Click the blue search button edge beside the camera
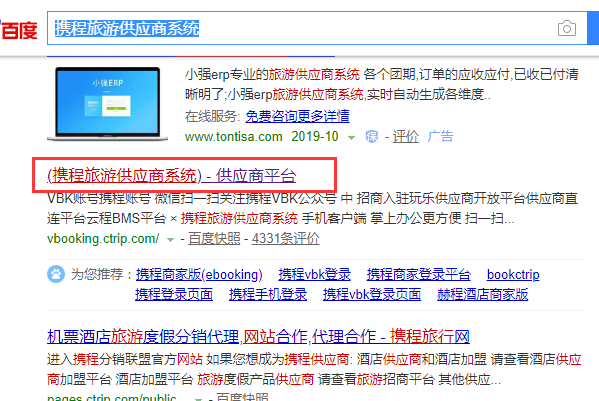 [593, 28]
